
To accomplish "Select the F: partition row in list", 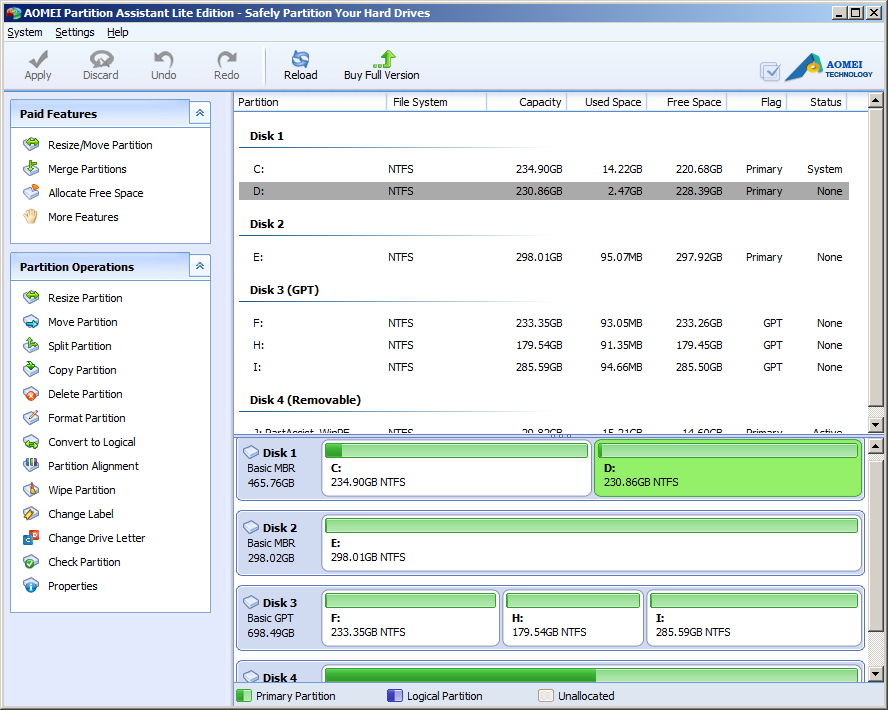I will (544, 323).
